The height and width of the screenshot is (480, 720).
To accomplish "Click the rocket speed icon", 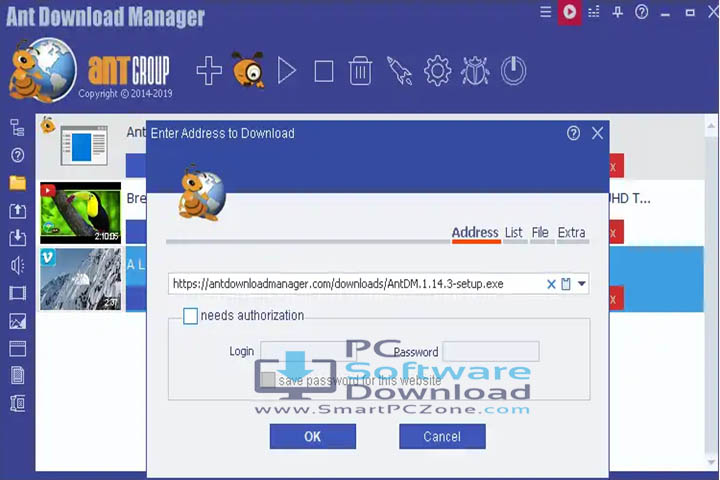I will (399, 71).
